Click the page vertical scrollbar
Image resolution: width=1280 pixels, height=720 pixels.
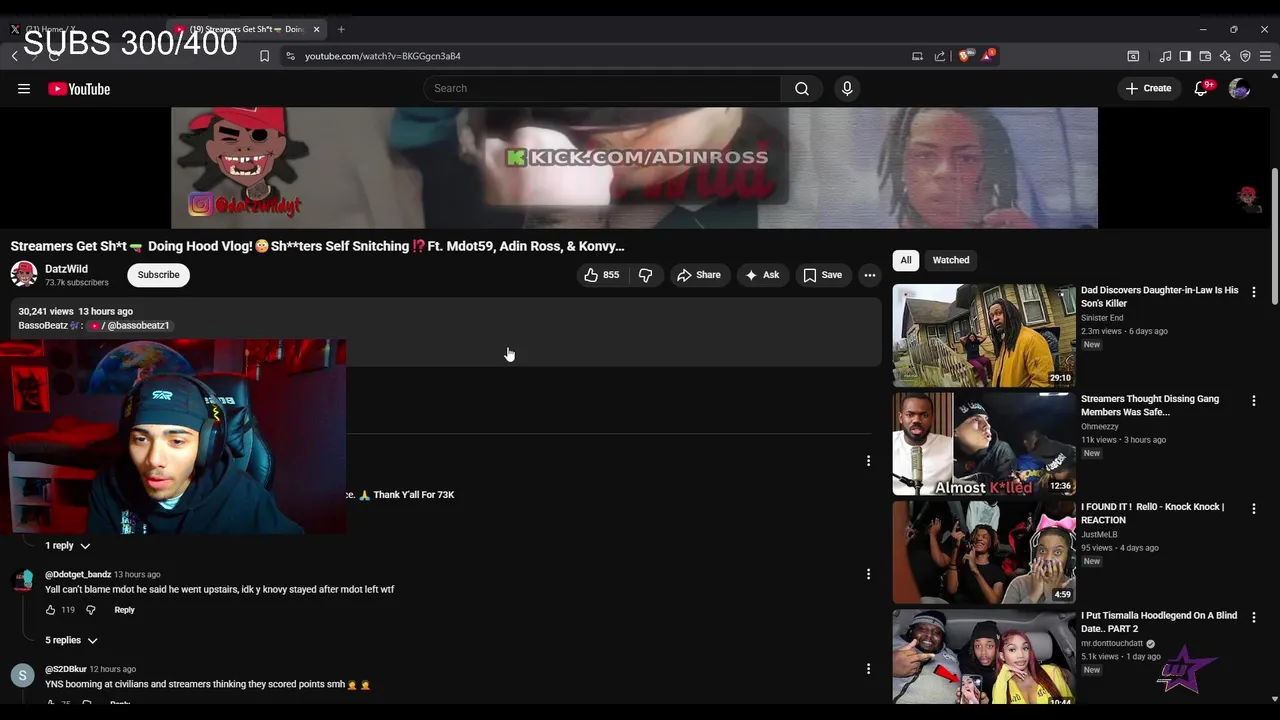(1274, 238)
